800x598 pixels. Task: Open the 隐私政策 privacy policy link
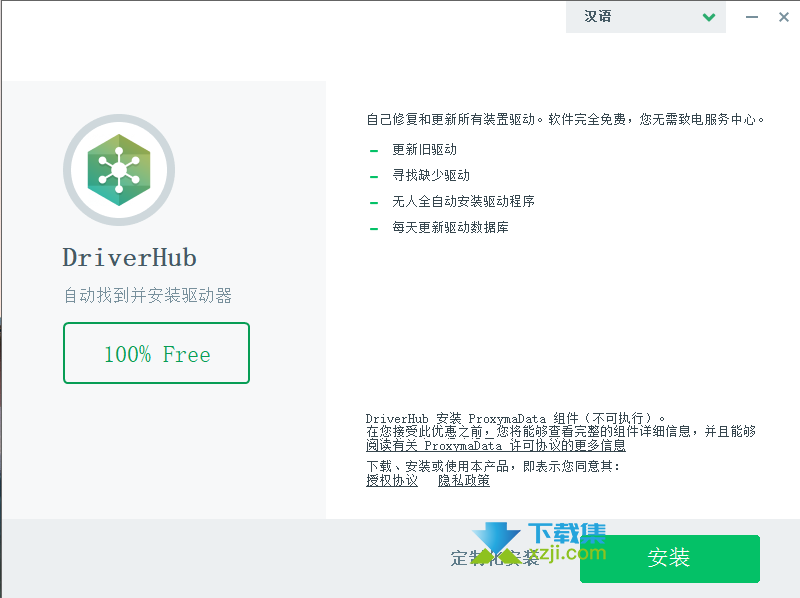pos(464,481)
